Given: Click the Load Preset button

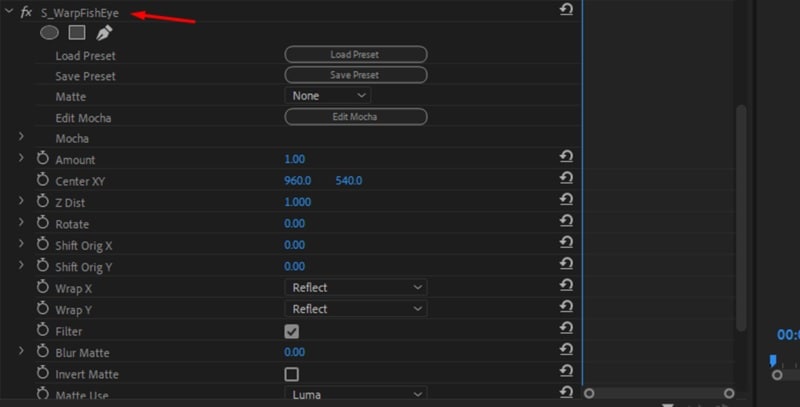Looking at the screenshot, I should [x=356, y=55].
